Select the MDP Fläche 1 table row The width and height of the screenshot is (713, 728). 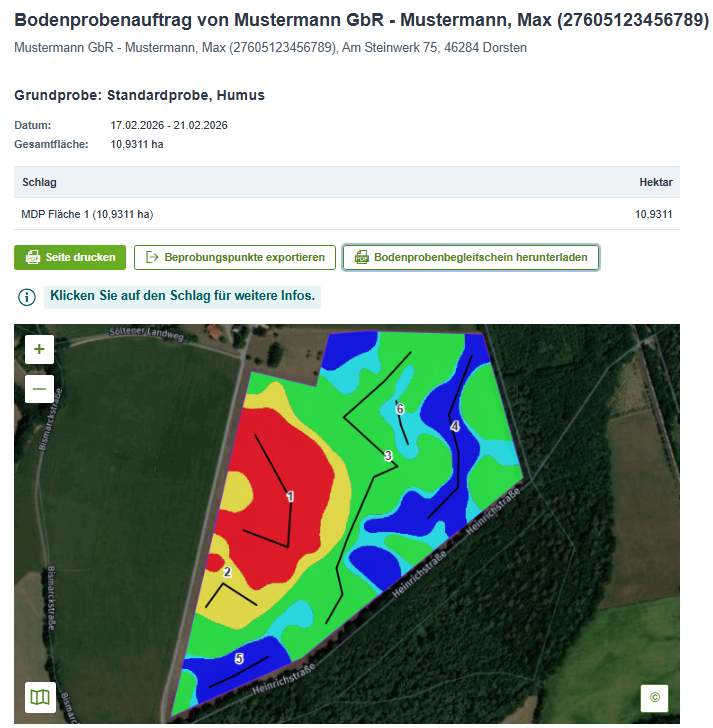346,214
